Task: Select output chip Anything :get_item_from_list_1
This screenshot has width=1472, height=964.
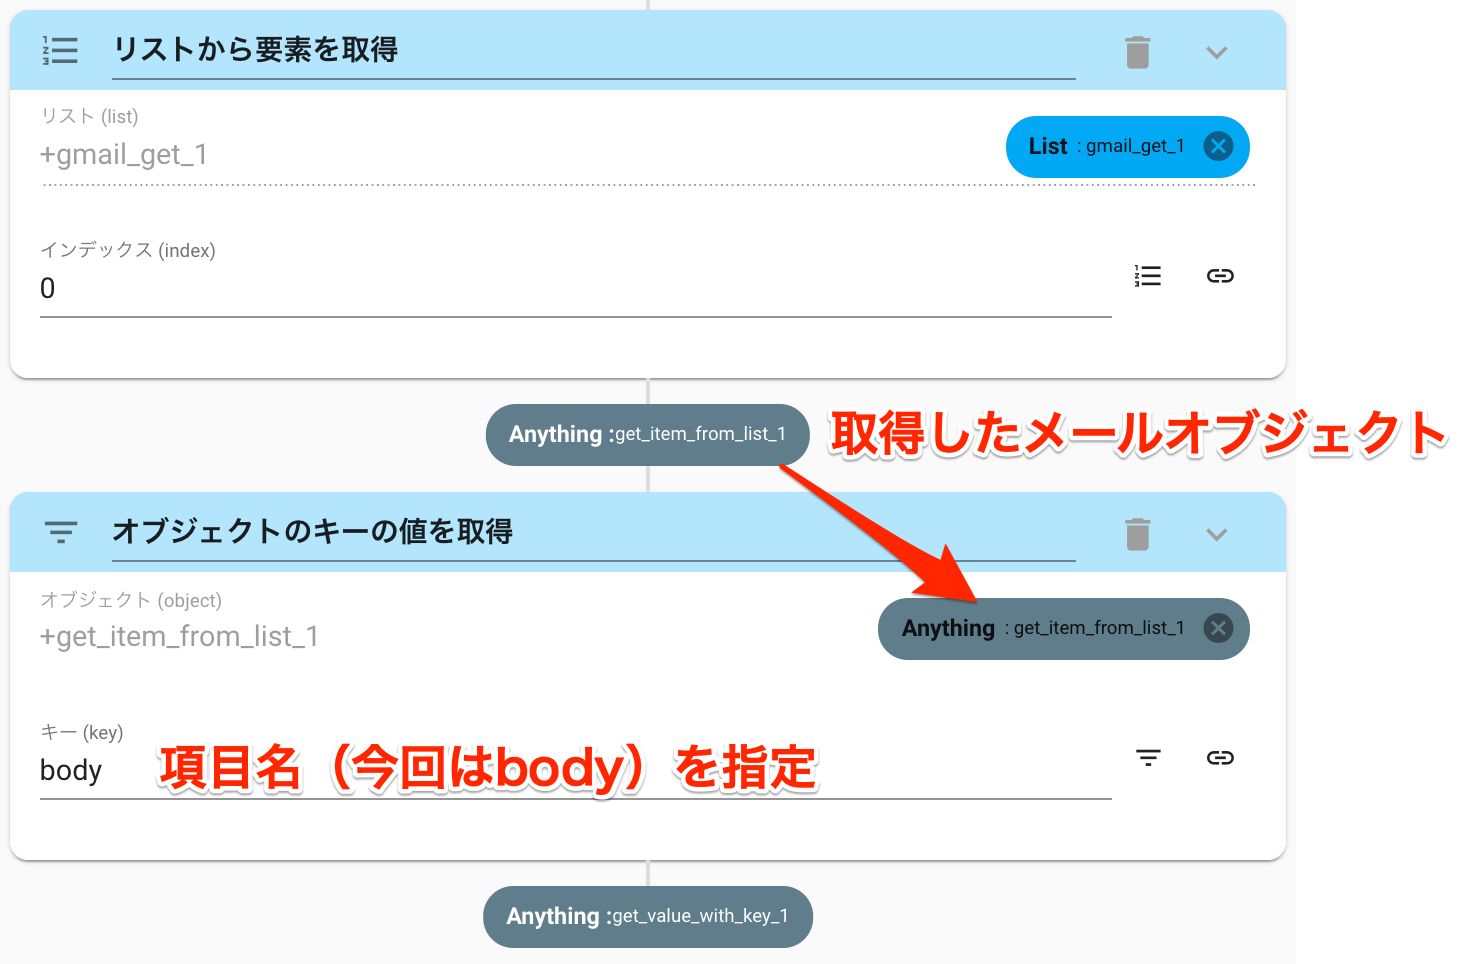Action: [648, 434]
